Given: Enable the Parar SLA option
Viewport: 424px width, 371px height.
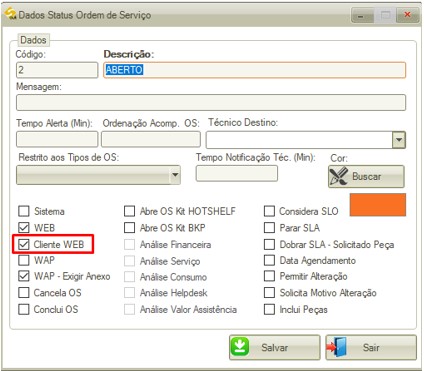Looking at the screenshot, I should click(269, 228).
